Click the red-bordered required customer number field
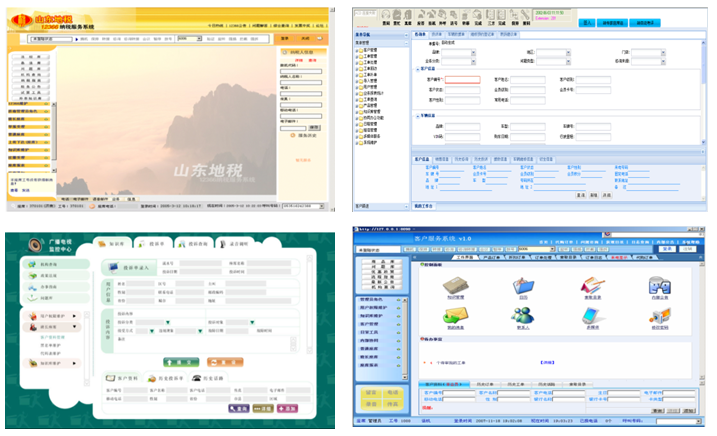 (x=462, y=80)
